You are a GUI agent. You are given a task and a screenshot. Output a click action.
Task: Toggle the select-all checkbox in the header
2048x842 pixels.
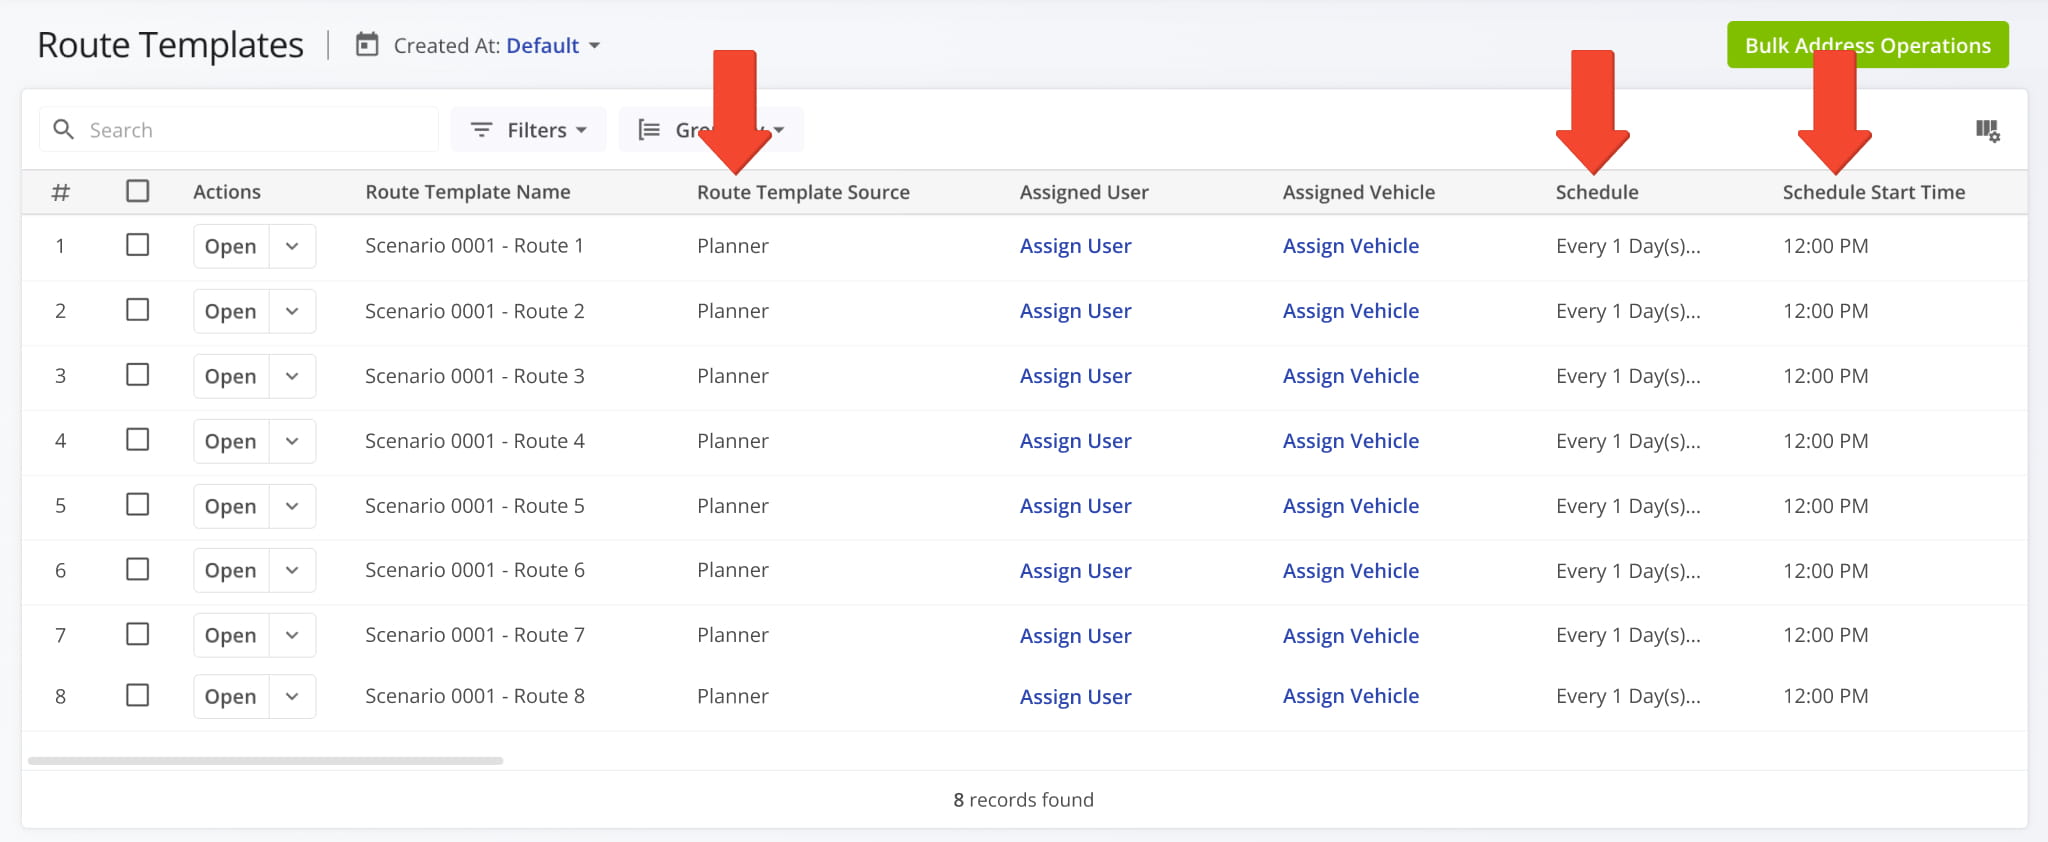[138, 191]
